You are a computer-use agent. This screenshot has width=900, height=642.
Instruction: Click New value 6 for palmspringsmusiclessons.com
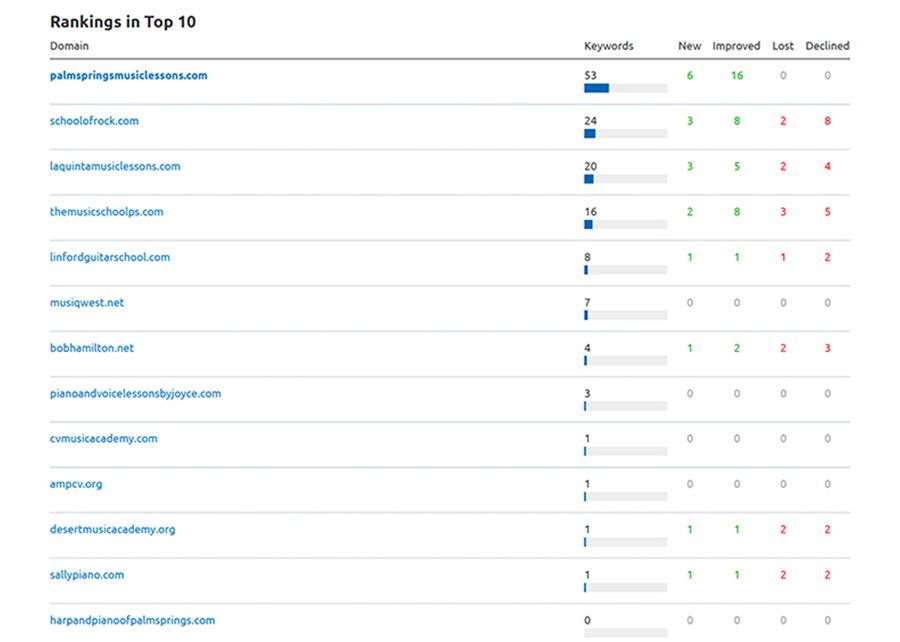690,75
